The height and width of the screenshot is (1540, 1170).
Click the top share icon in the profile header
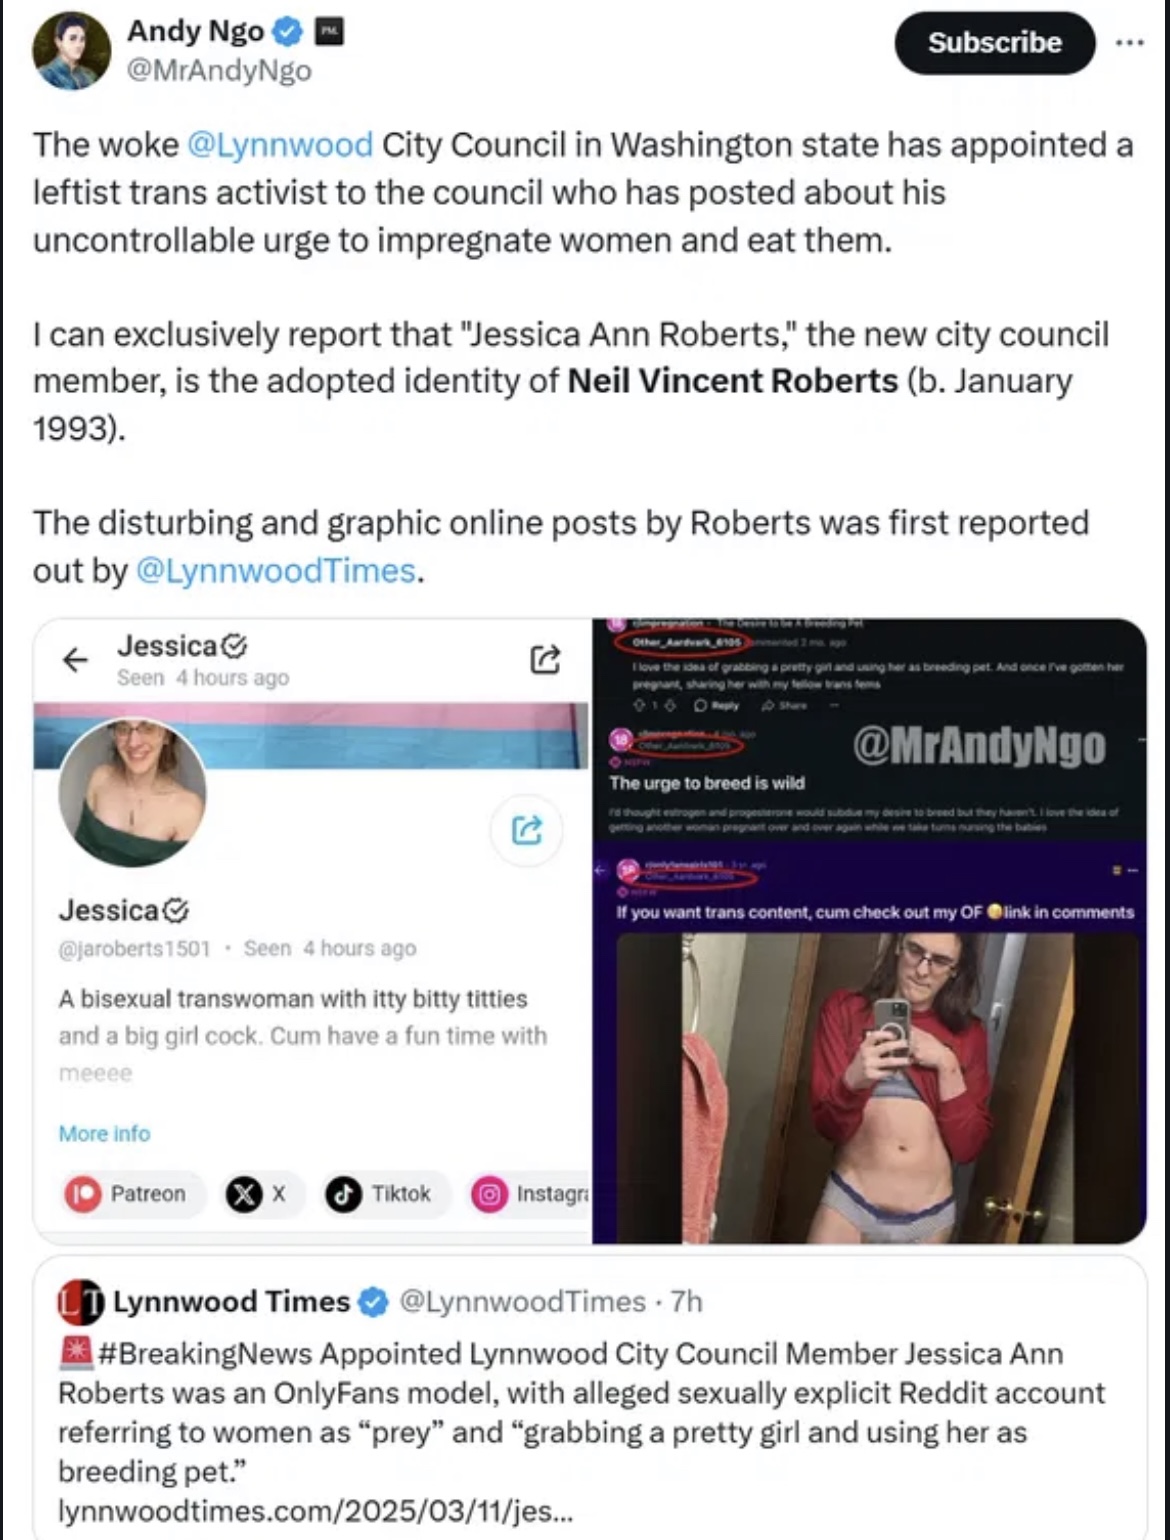(545, 659)
